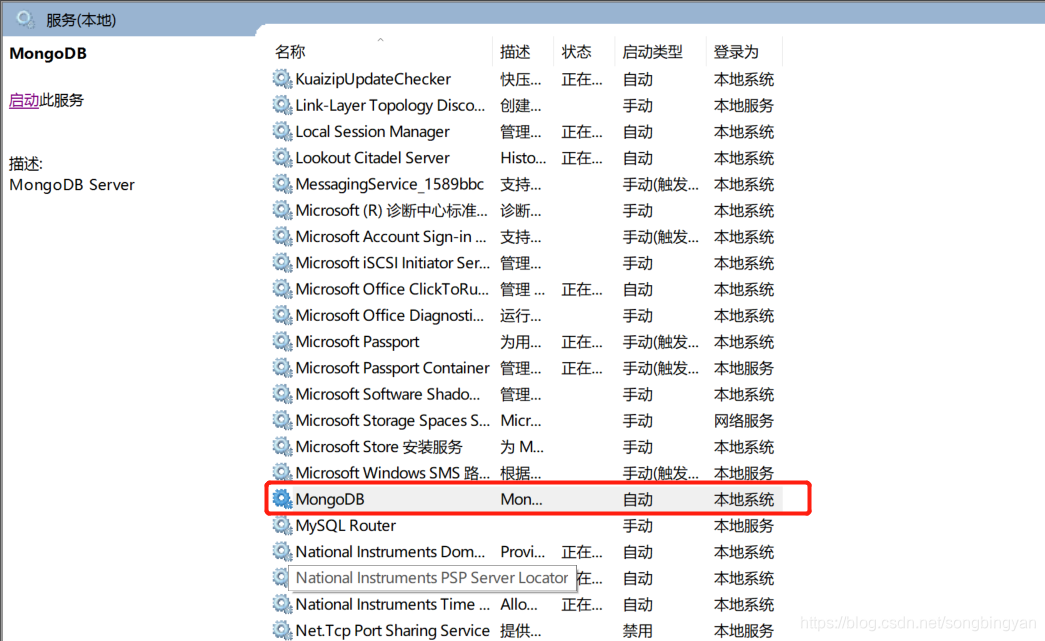Click the bold MongoDB heading in left pane

(x=48, y=53)
